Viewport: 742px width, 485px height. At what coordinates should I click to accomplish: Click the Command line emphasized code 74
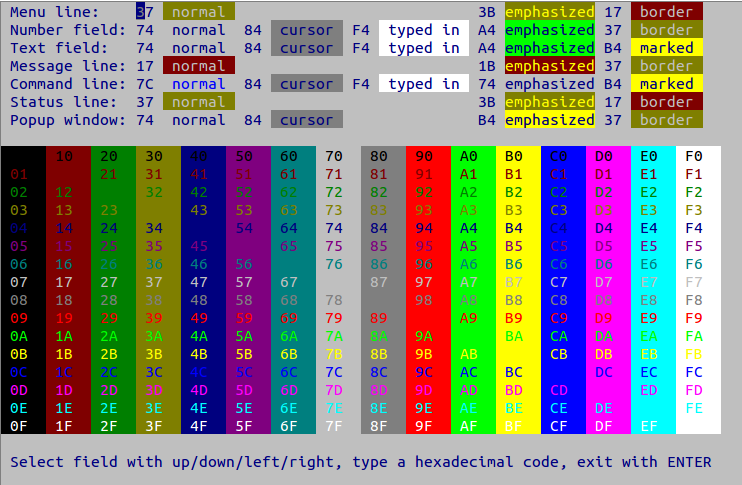tap(487, 84)
